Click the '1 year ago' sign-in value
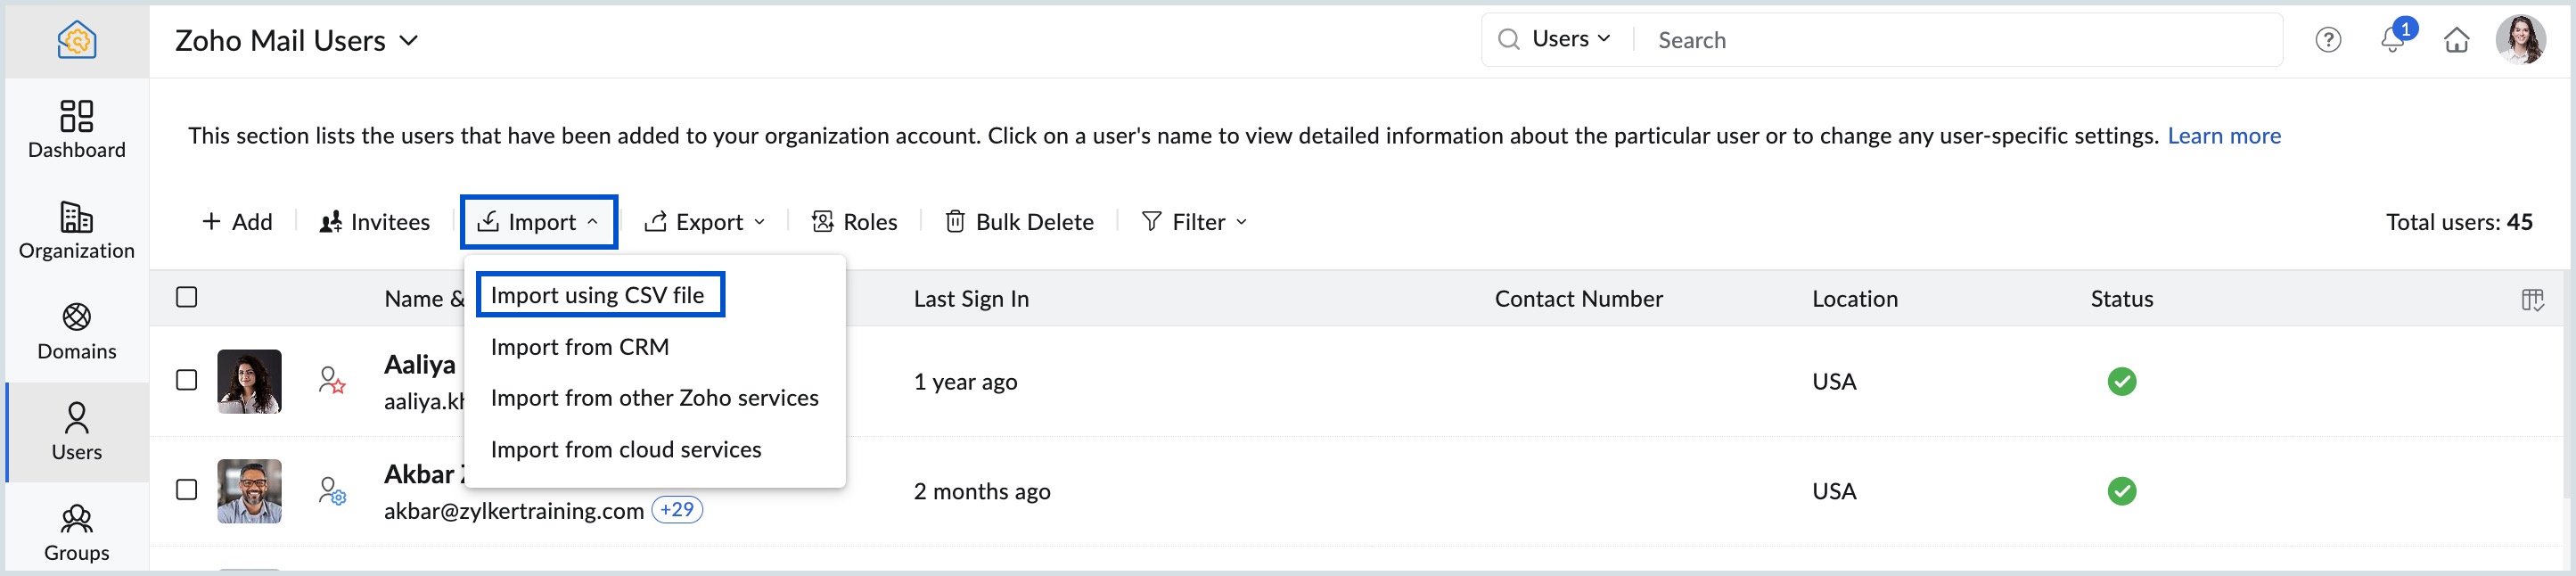Screen dimensions: 2576x576 pyautogui.click(x=965, y=382)
